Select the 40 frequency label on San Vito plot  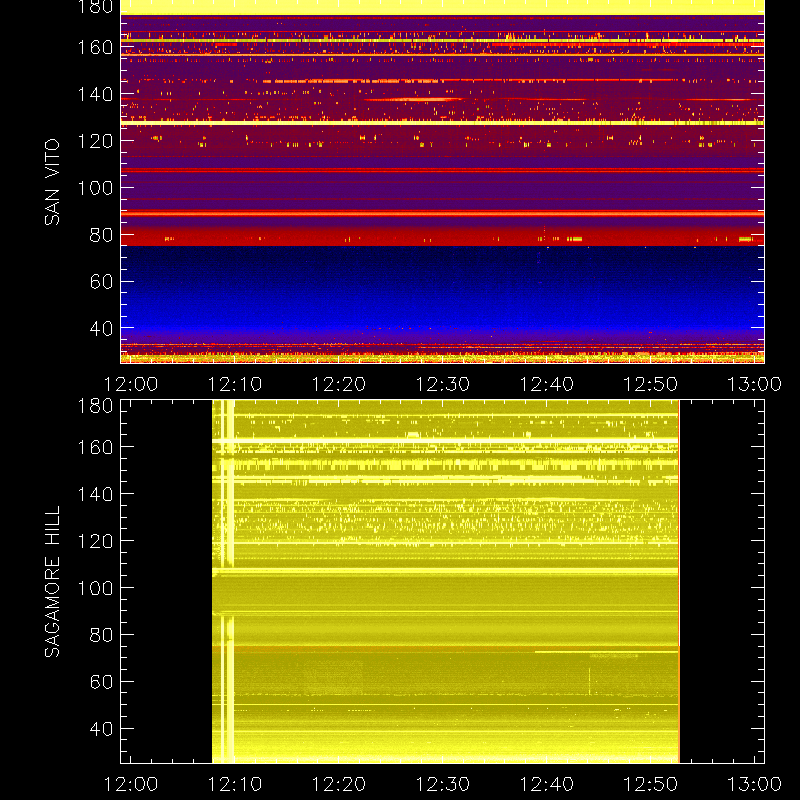click(101, 328)
